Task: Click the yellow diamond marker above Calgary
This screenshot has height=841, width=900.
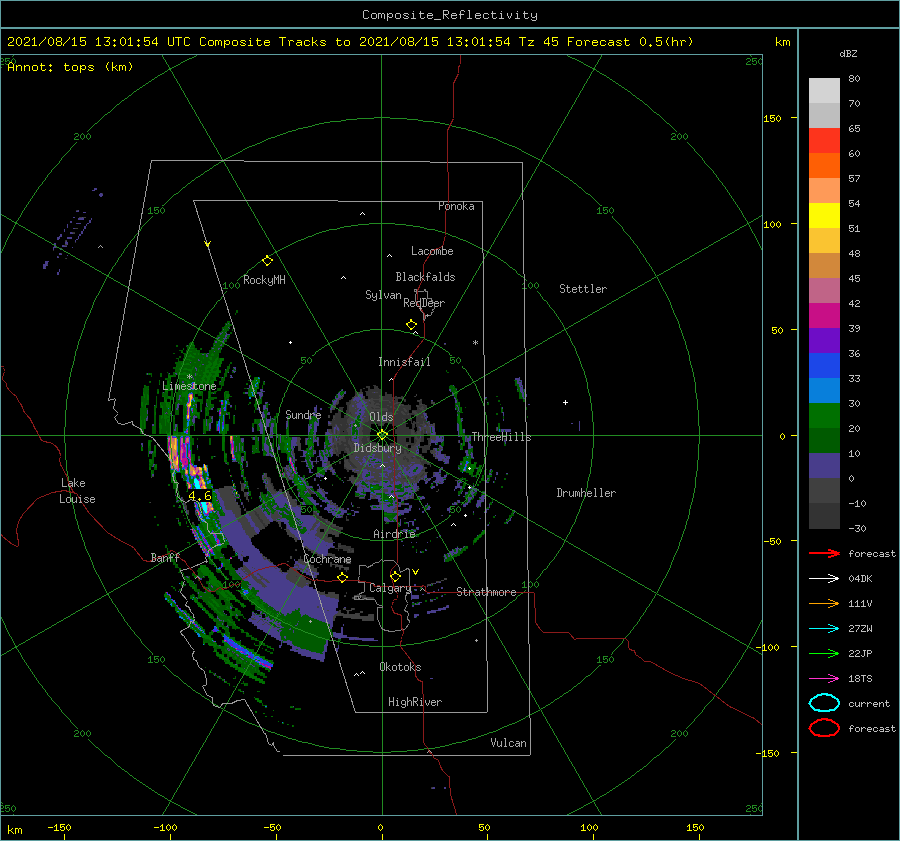Action: pyautogui.click(x=395, y=576)
